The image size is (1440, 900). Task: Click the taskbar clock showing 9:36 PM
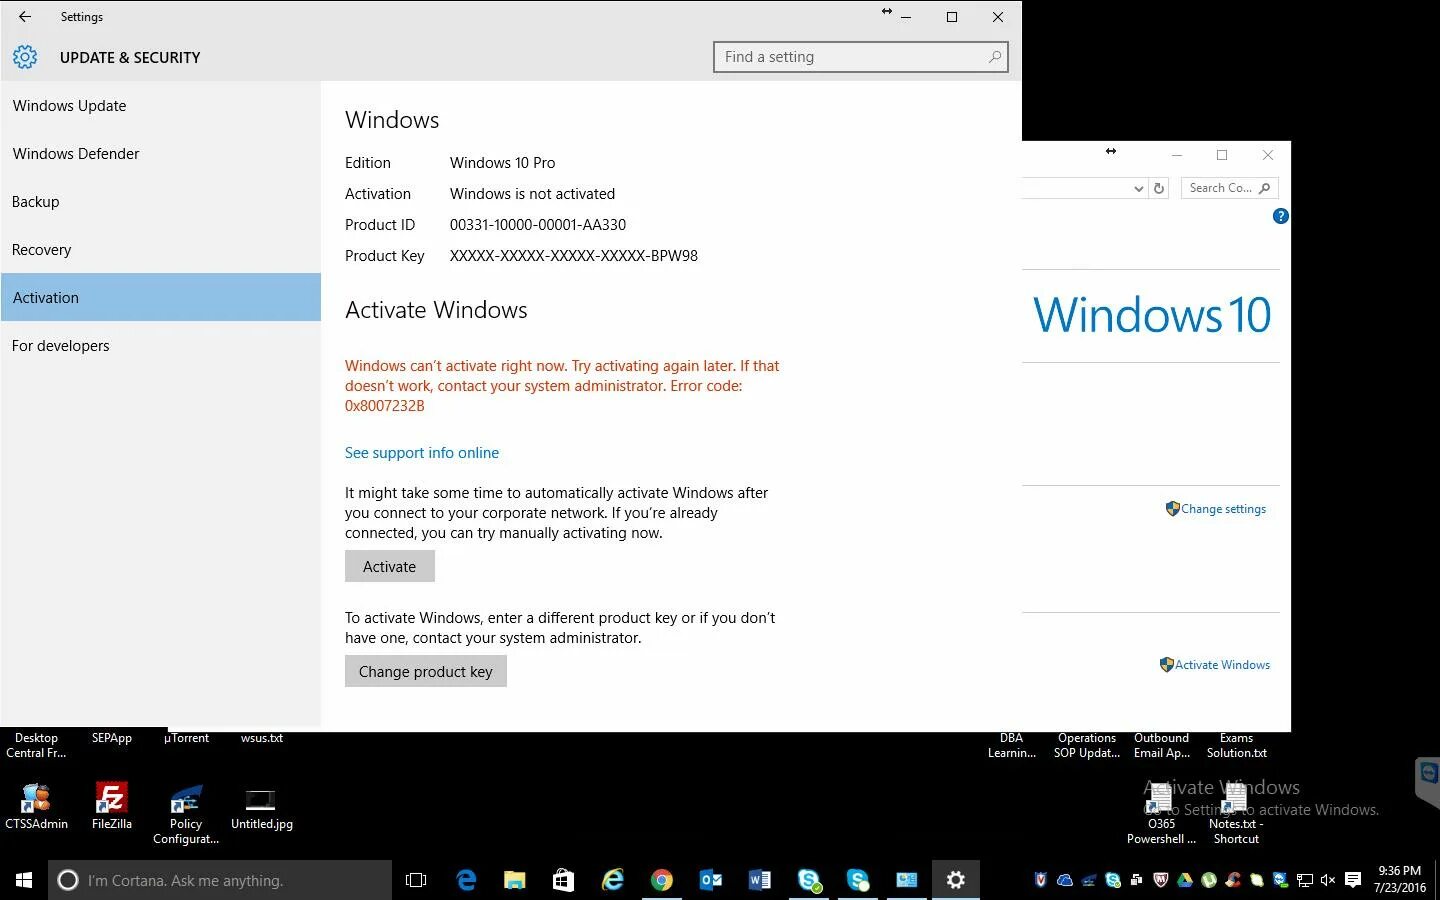tap(1399, 879)
